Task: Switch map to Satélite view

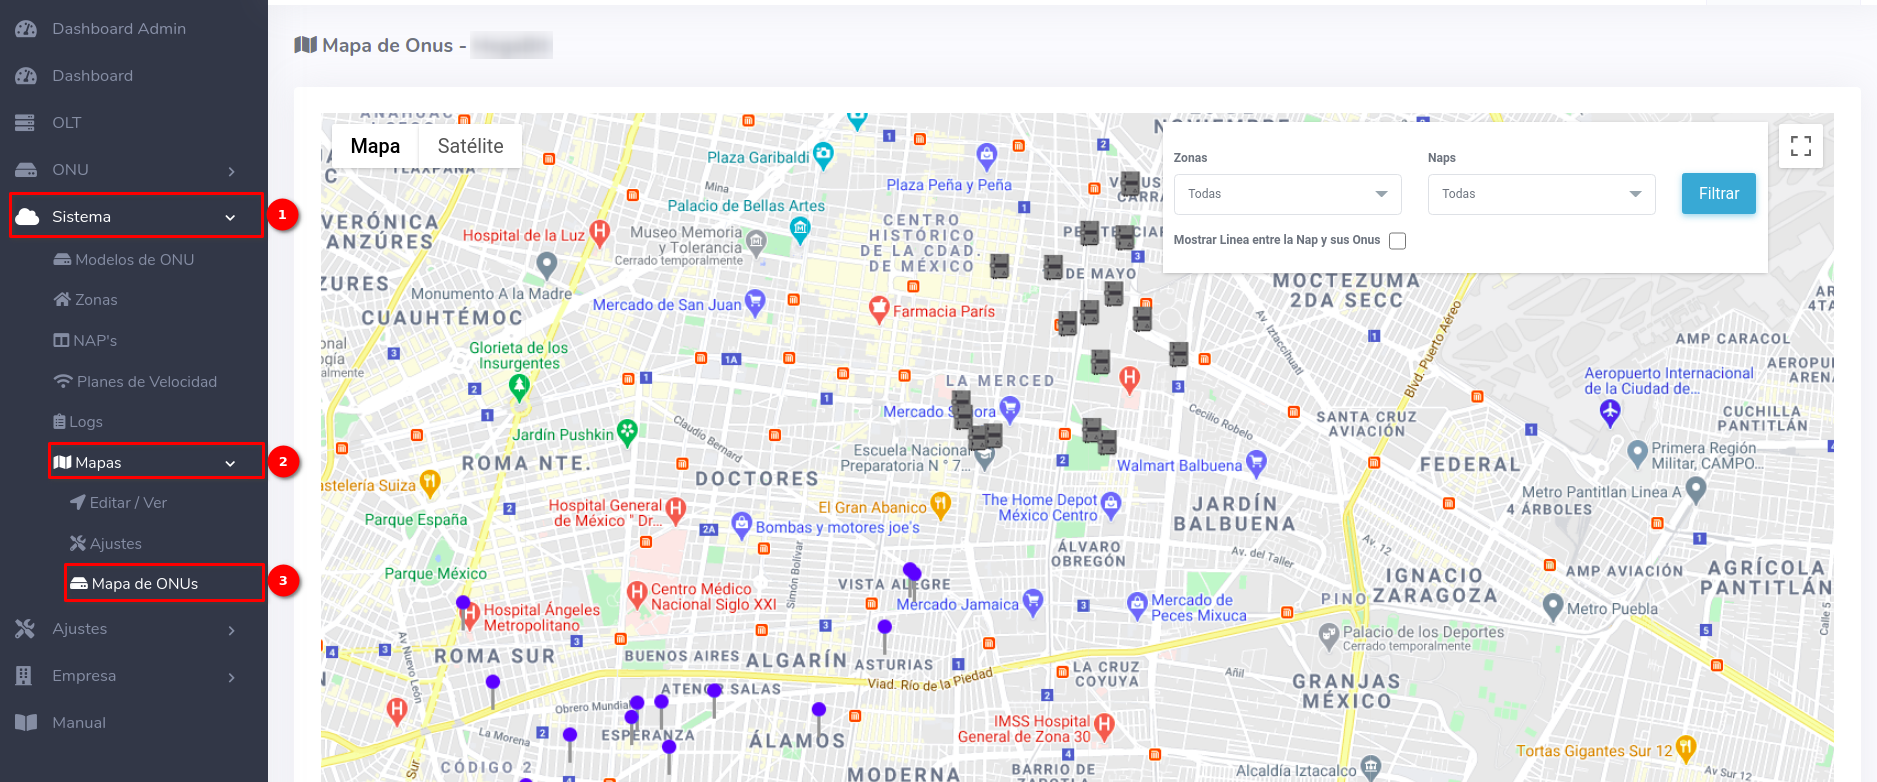Action: tap(470, 146)
